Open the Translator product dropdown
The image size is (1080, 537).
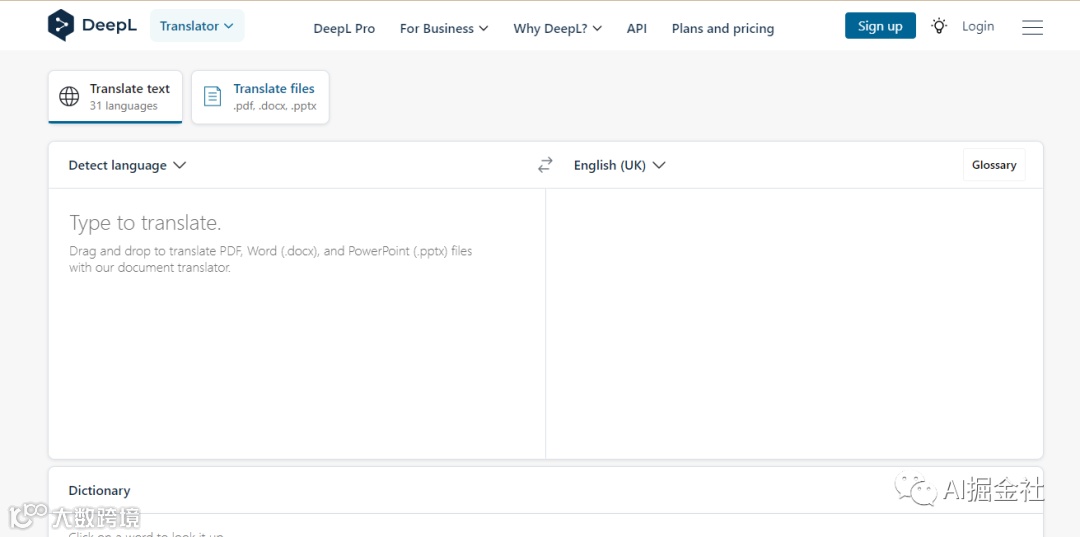(x=196, y=26)
